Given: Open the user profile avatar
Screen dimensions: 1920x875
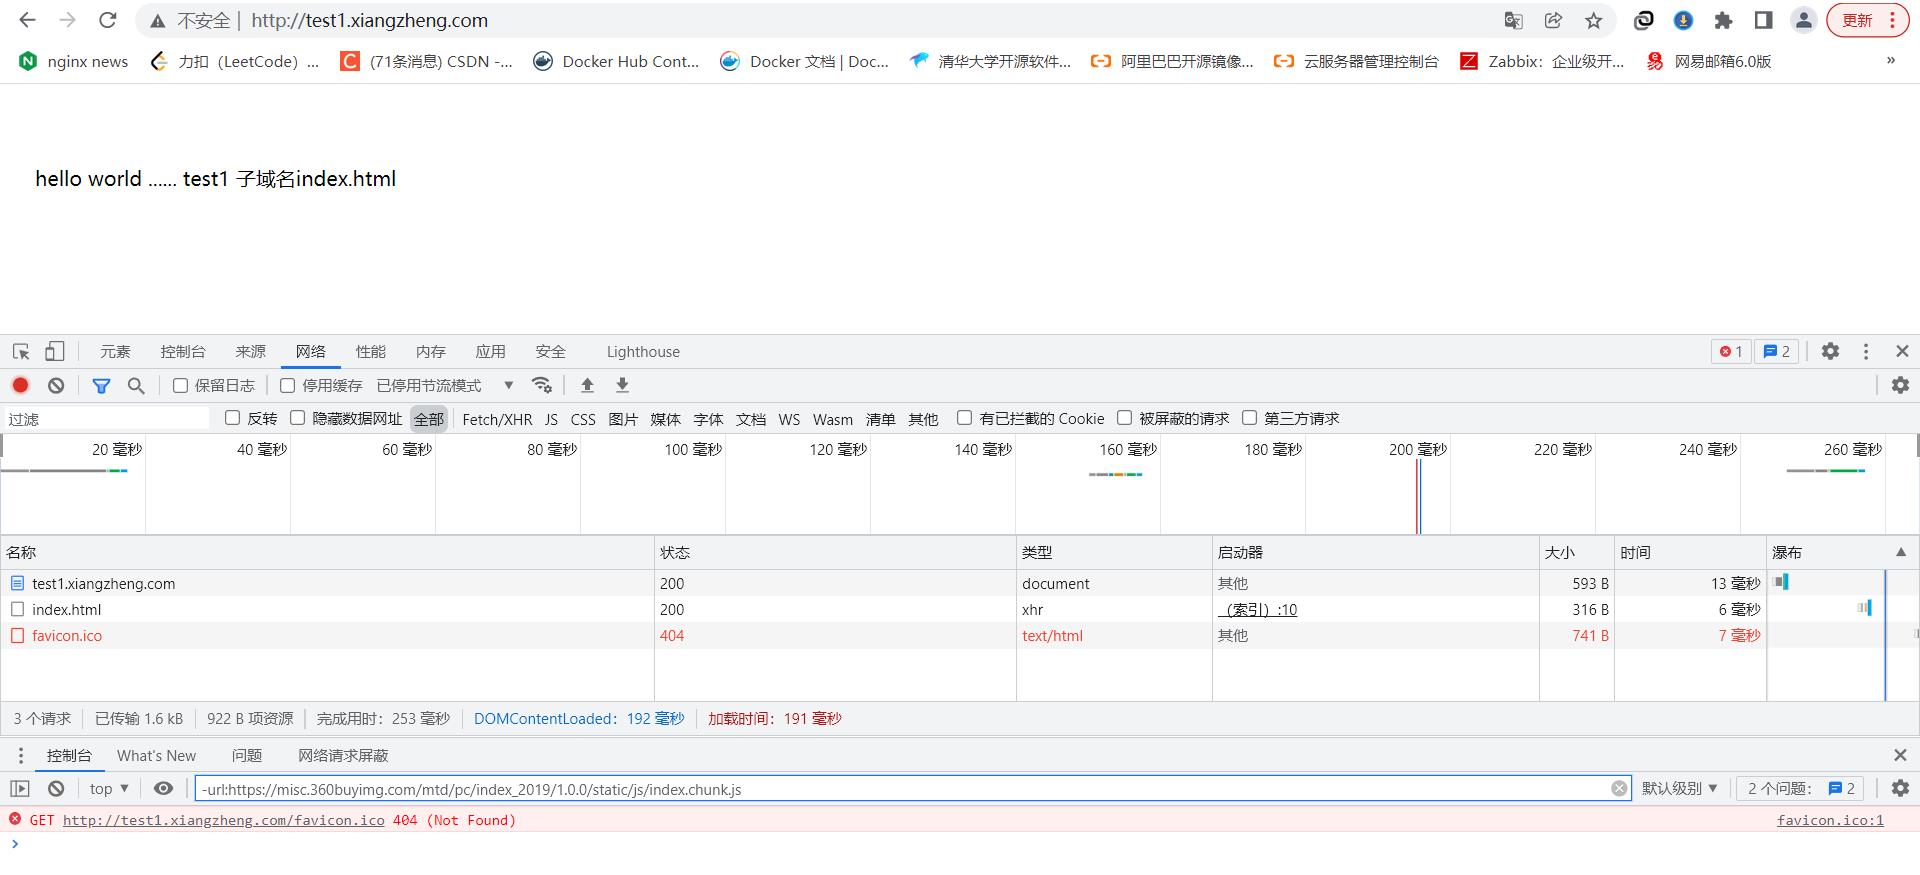Looking at the screenshot, I should click(x=1803, y=20).
